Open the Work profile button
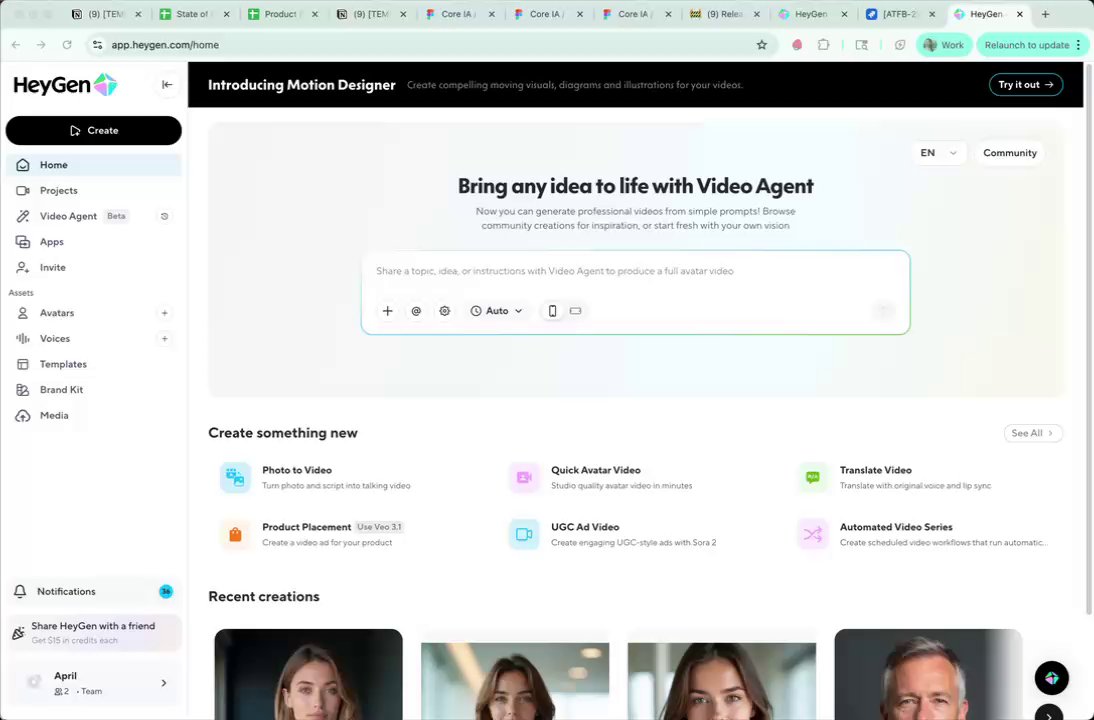This screenshot has height=720, width=1094. click(x=943, y=45)
